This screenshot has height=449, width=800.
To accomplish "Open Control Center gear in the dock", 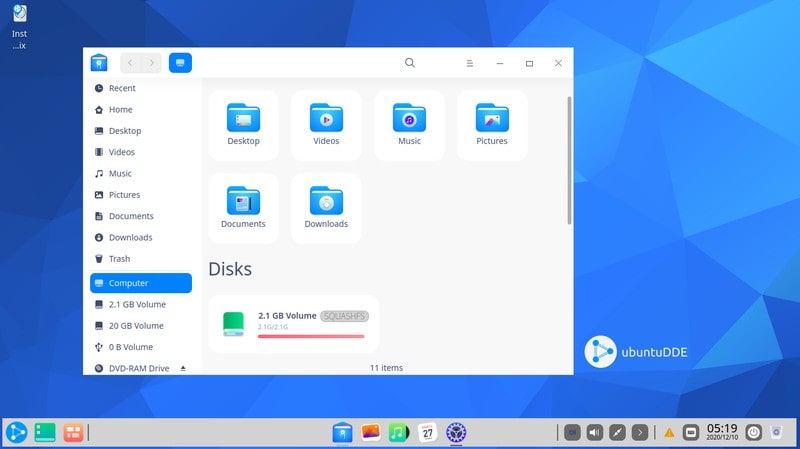I will 456,433.
